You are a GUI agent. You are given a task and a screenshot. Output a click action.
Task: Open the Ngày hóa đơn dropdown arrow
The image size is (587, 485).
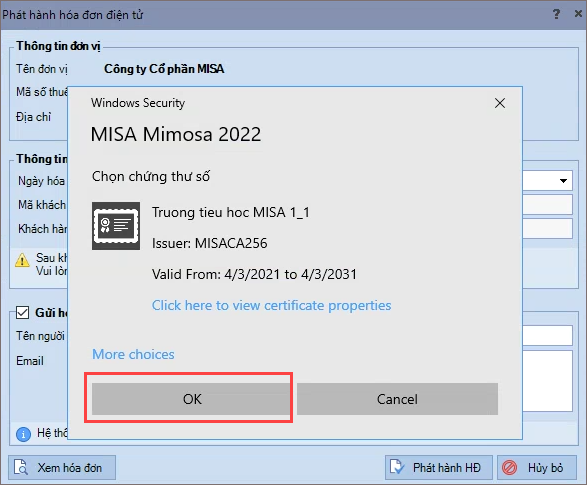[563, 181]
